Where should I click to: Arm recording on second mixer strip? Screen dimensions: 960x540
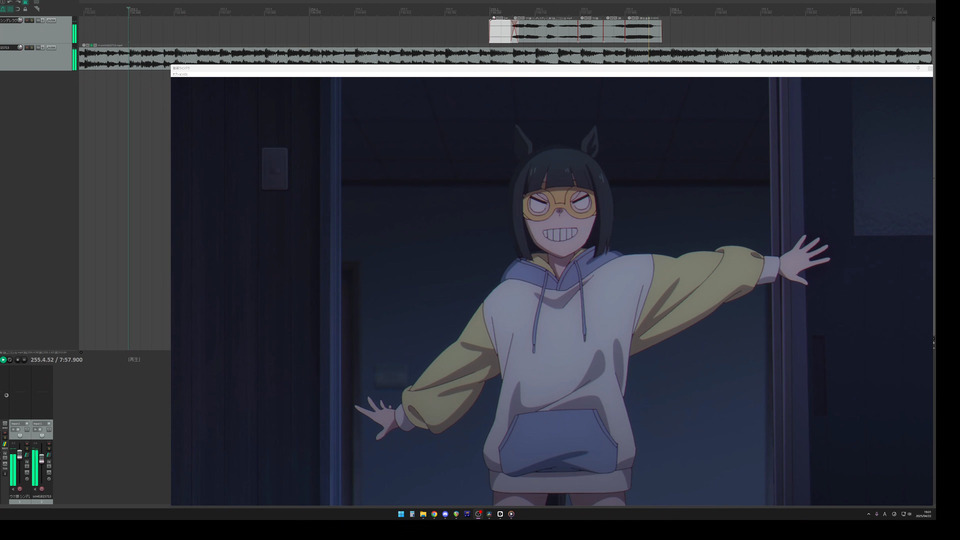[42, 489]
